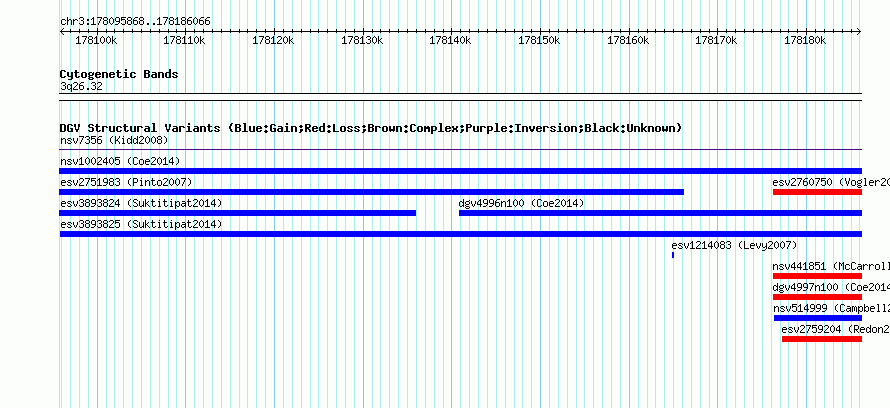Click the esv2760750 (Vogler) red loss bar
Image resolution: width=890 pixels, height=408 pixels.
tap(817, 192)
